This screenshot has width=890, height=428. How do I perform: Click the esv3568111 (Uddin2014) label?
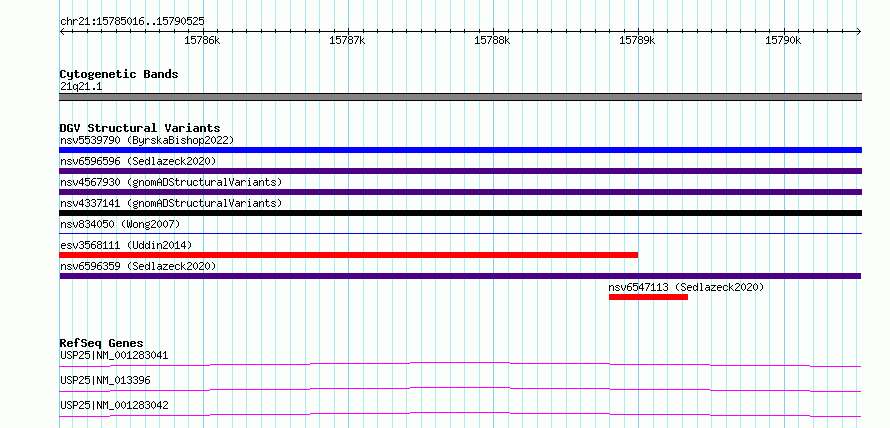coord(126,245)
